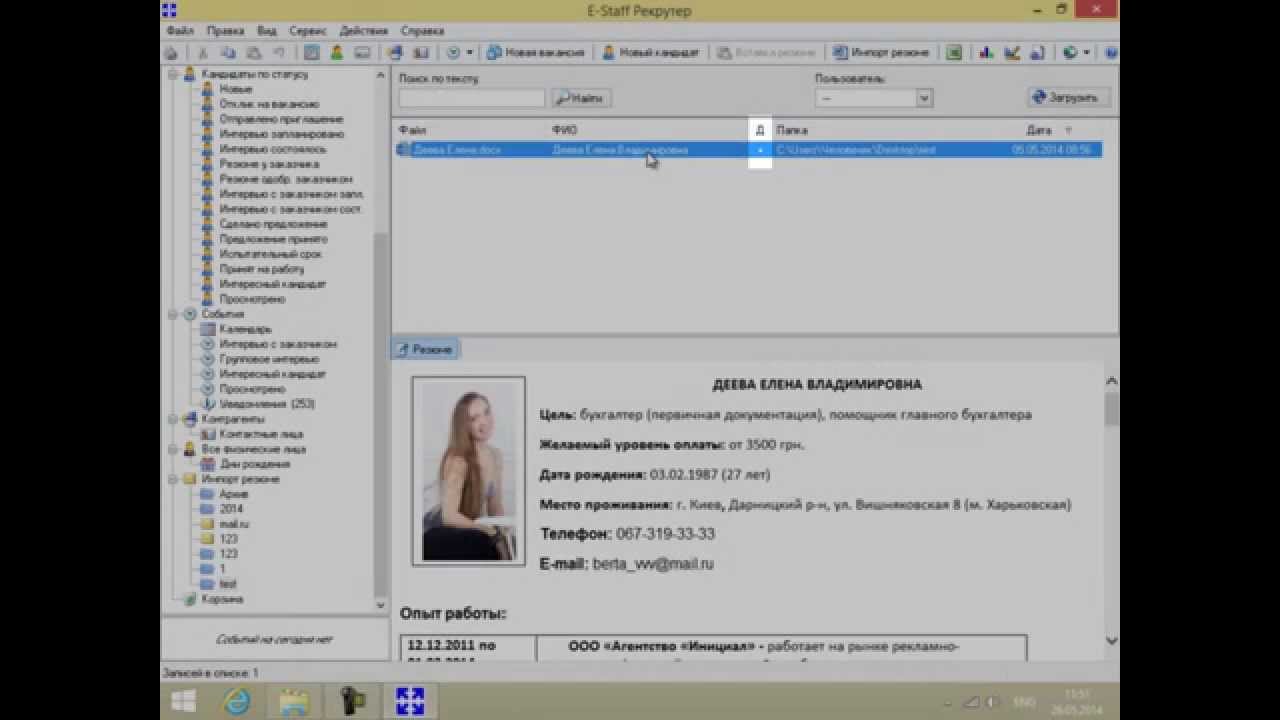Click the Windows Start button
The width and height of the screenshot is (1280, 720).
183,701
